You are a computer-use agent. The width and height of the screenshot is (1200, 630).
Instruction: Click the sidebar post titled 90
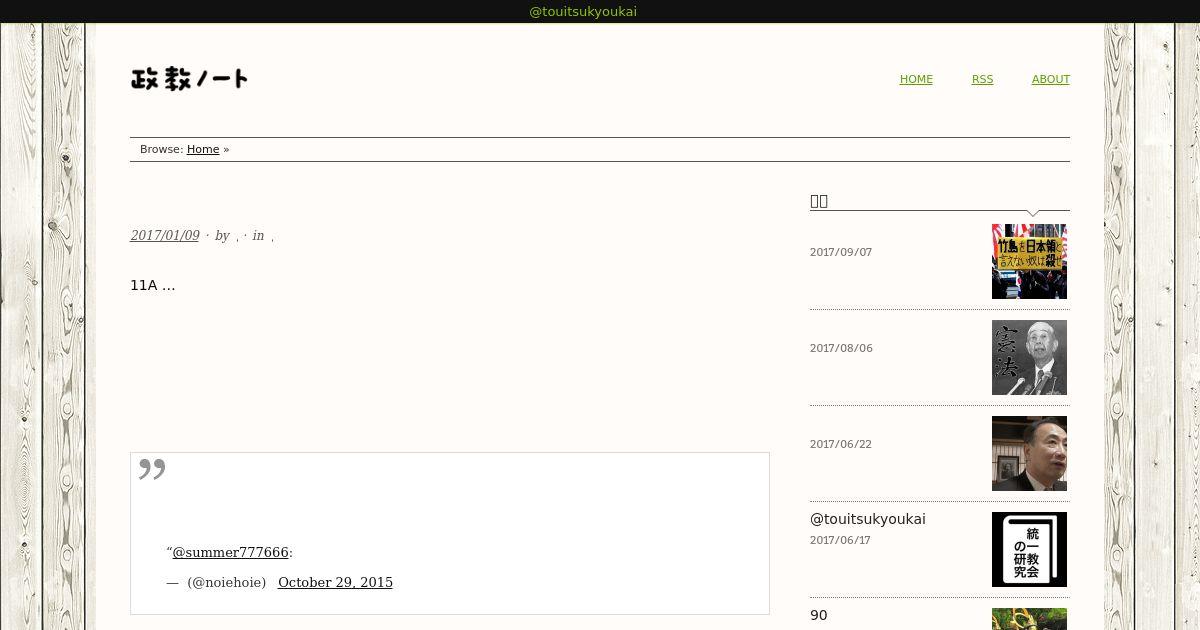819,615
